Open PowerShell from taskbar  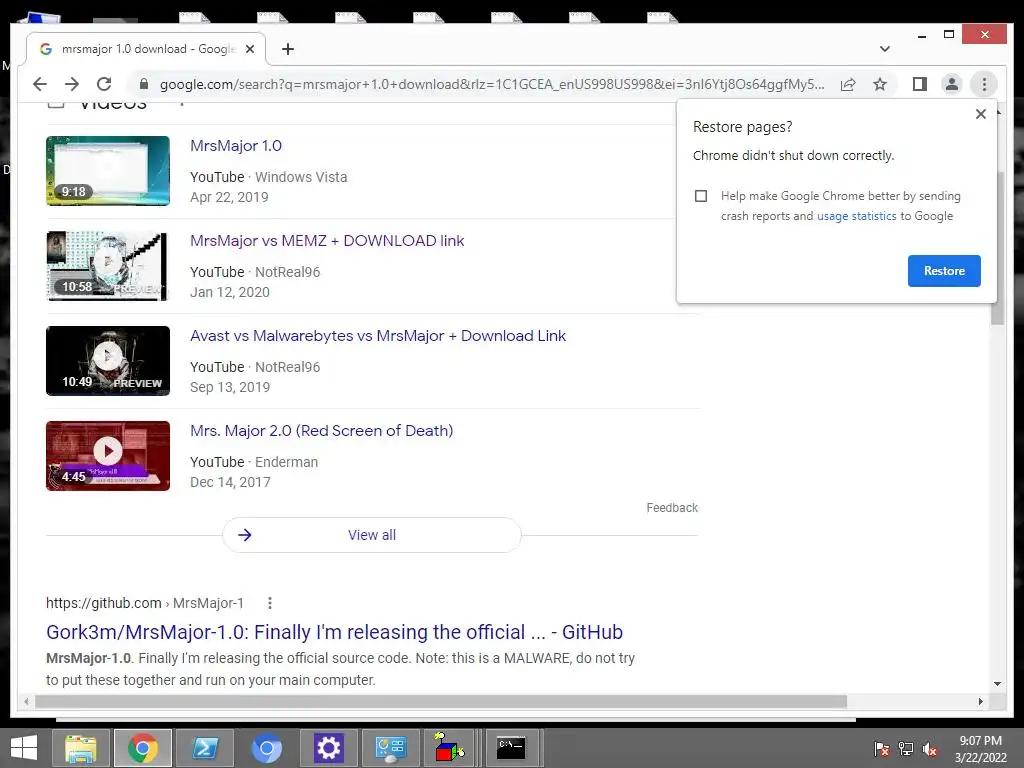(x=204, y=748)
